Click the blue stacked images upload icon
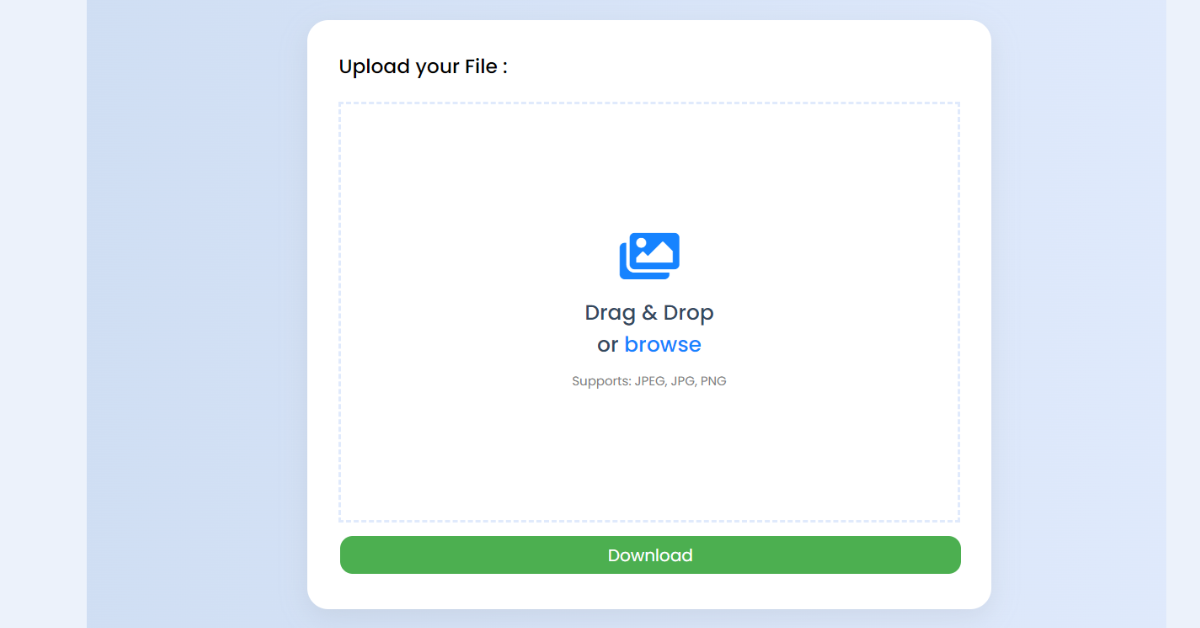Screen dimensions: 1200x628 pos(649,255)
